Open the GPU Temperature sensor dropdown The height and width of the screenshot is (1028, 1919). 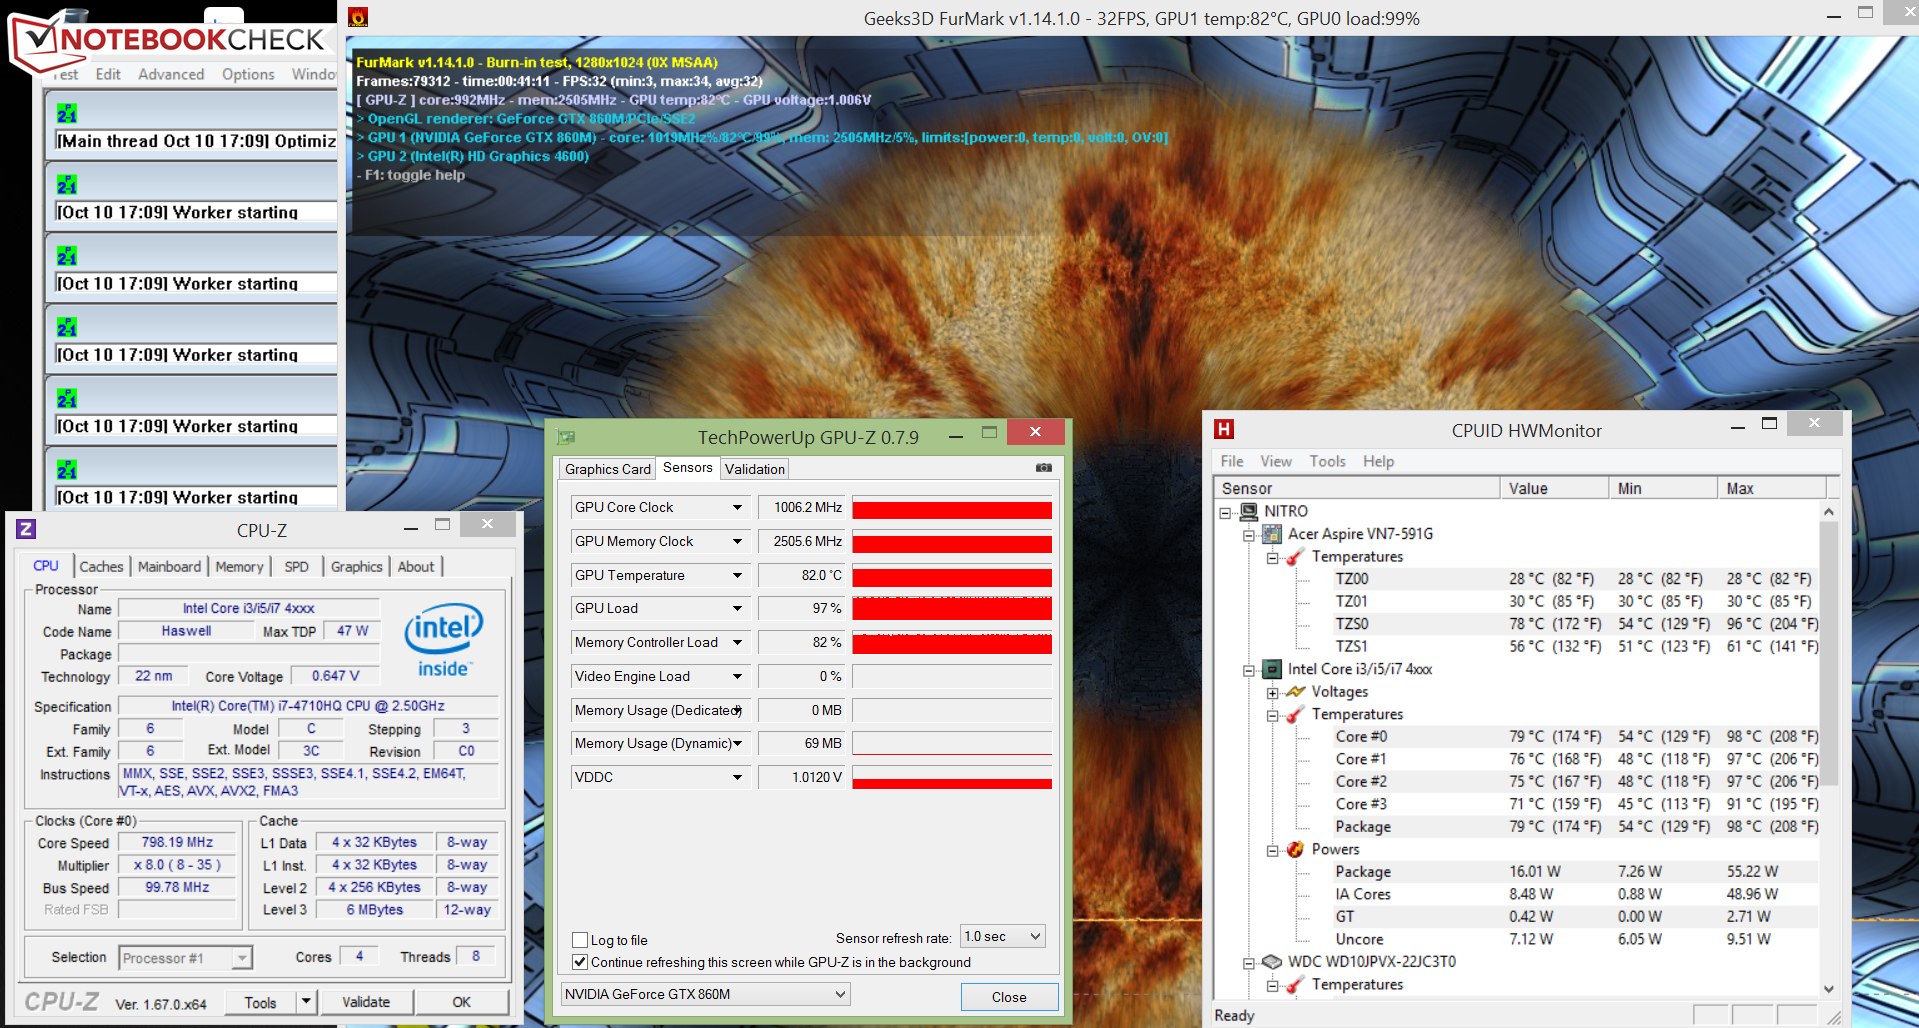tap(737, 575)
